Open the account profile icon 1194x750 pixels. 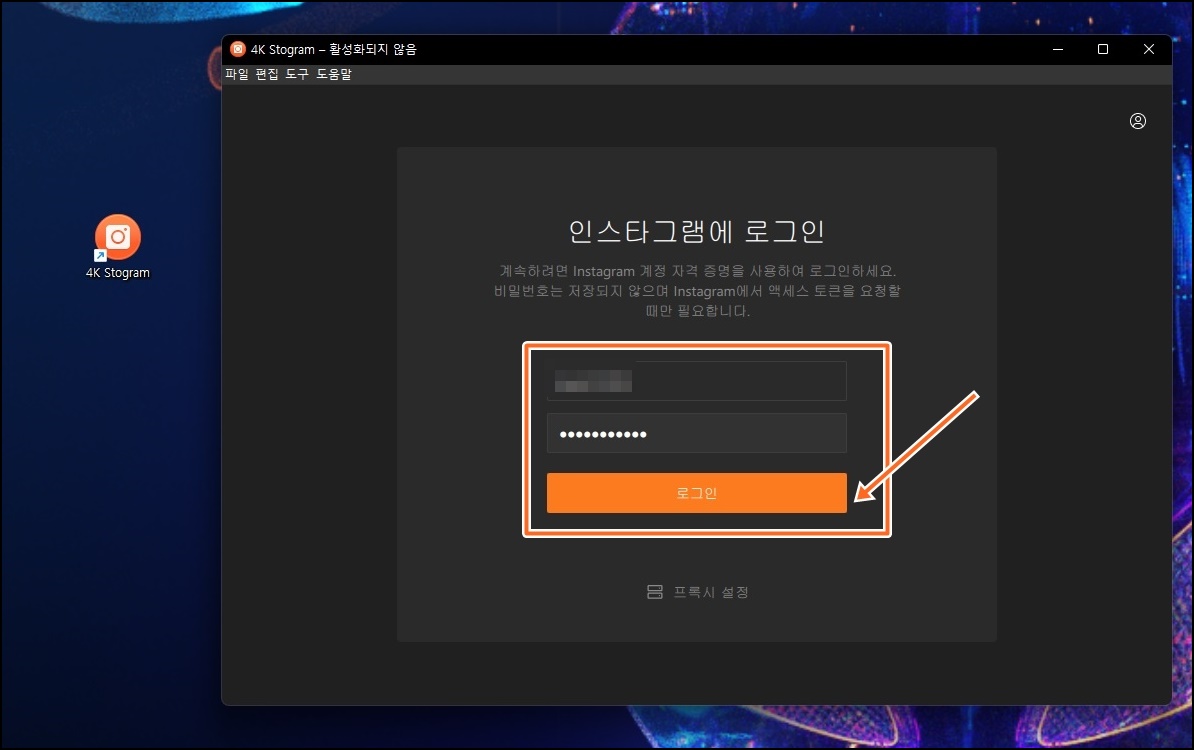[1138, 121]
